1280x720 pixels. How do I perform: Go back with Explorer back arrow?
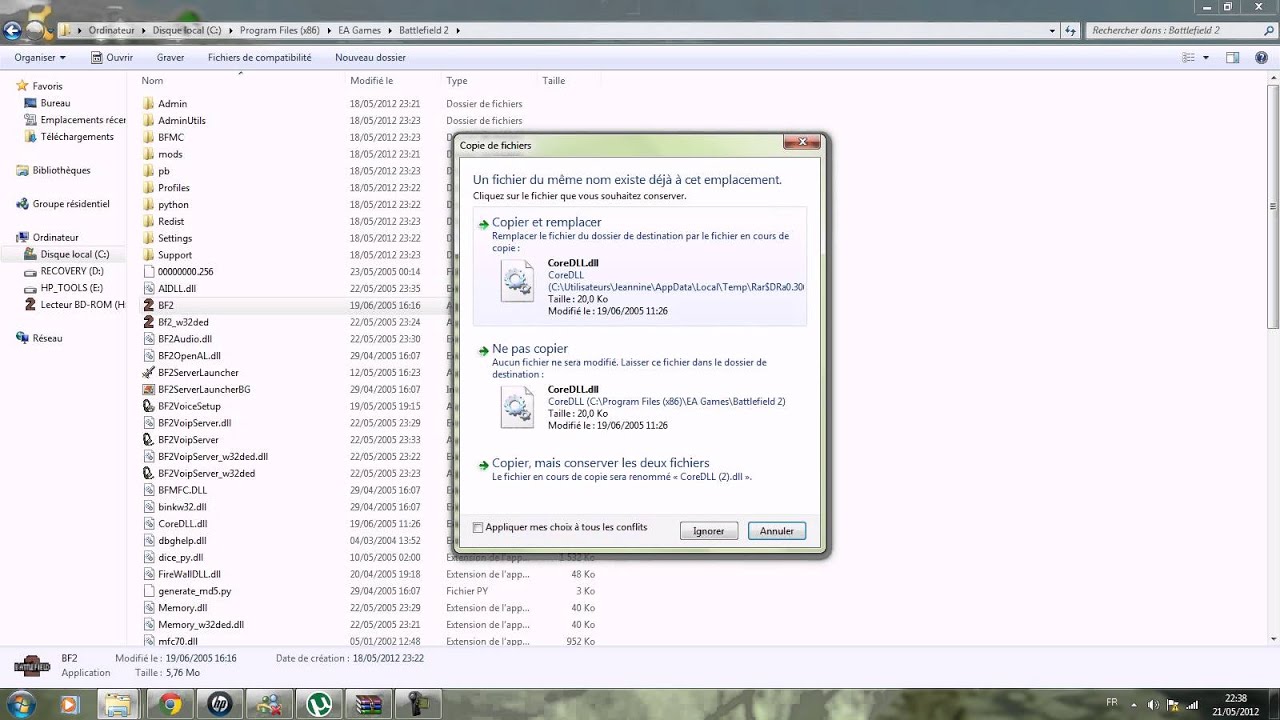click(12, 31)
